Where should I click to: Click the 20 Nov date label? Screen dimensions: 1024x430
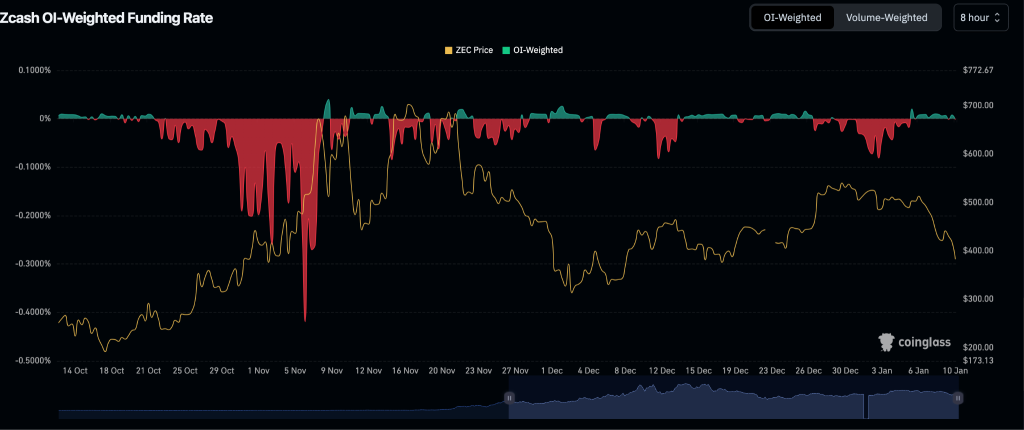coord(442,371)
